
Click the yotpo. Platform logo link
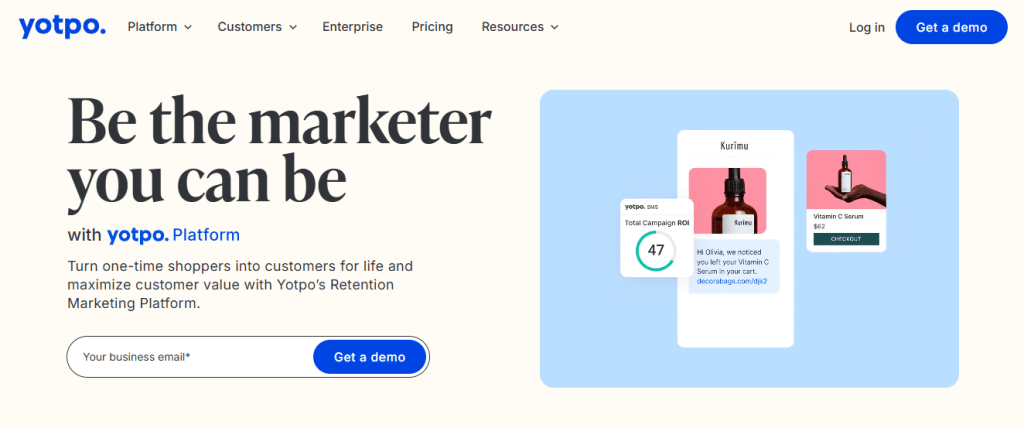pos(173,236)
